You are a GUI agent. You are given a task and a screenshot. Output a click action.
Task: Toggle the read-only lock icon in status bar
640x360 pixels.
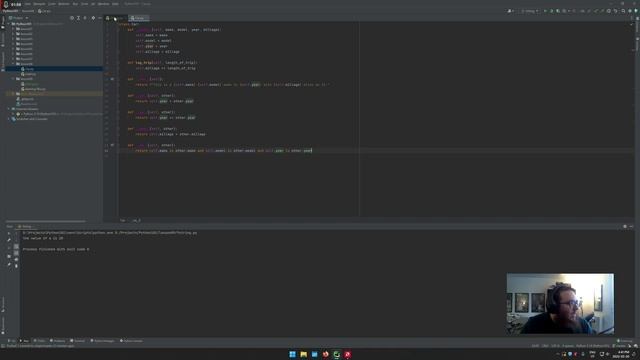630,346
